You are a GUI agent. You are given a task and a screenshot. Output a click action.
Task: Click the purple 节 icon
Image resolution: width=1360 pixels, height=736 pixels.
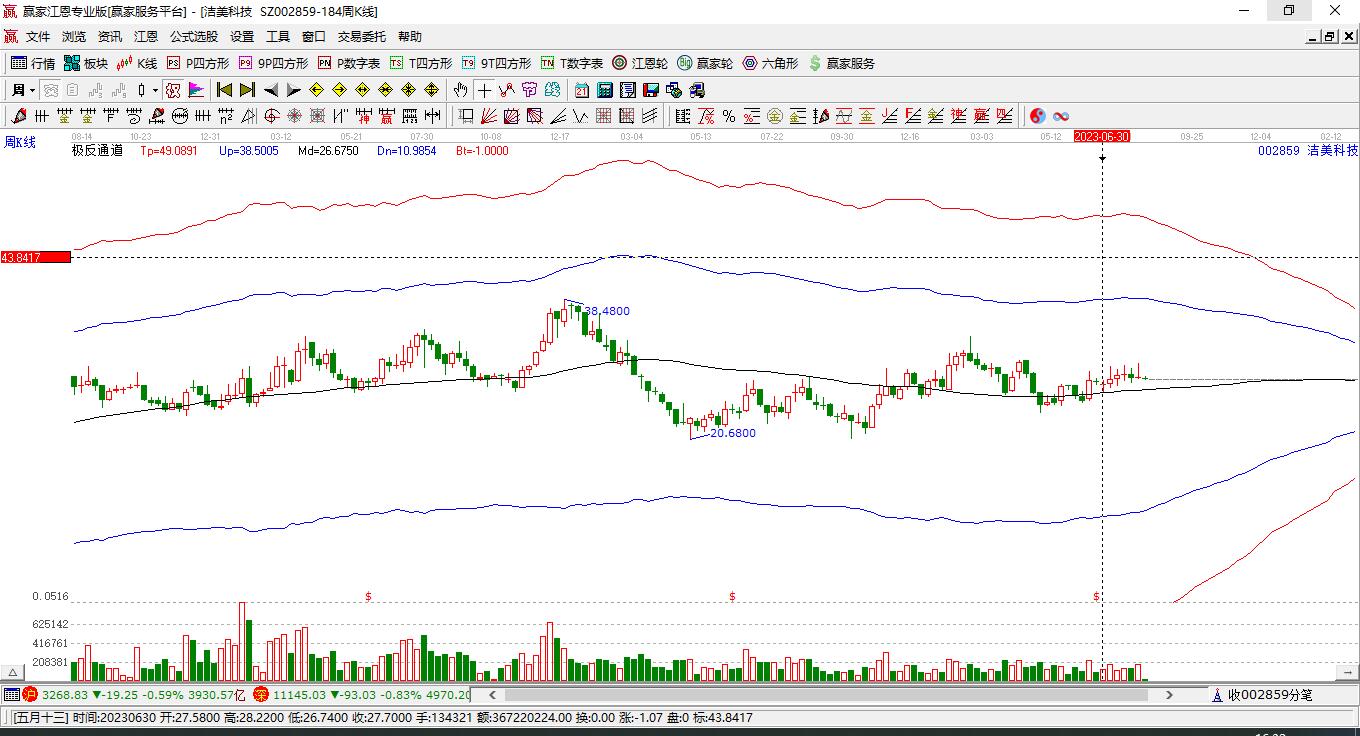(x=530, y=90)
